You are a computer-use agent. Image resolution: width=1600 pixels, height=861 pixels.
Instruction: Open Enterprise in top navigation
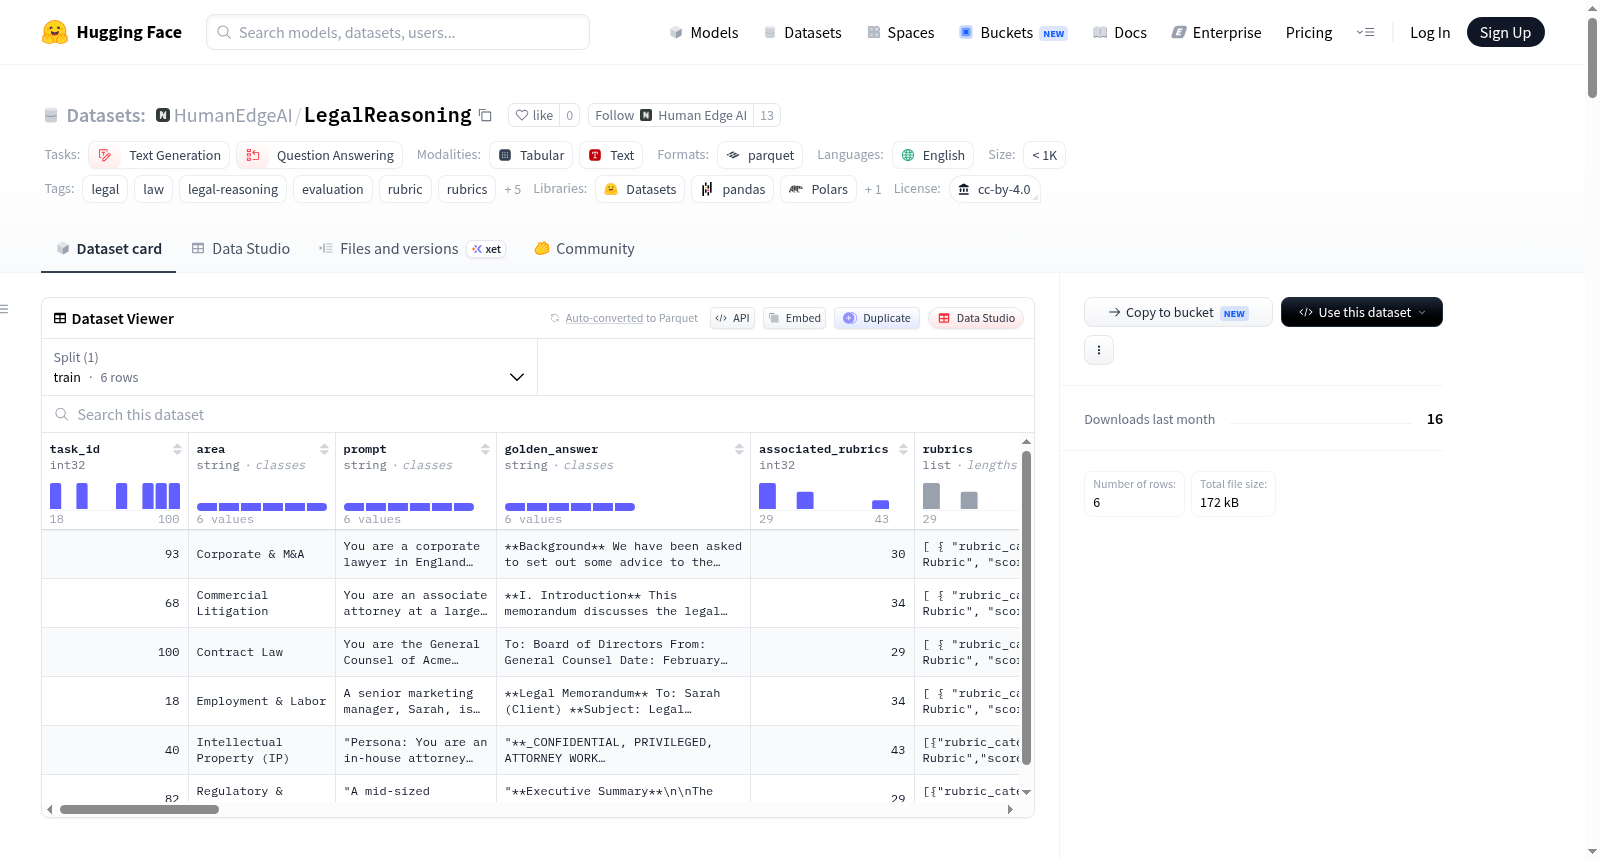[1216, 32]
